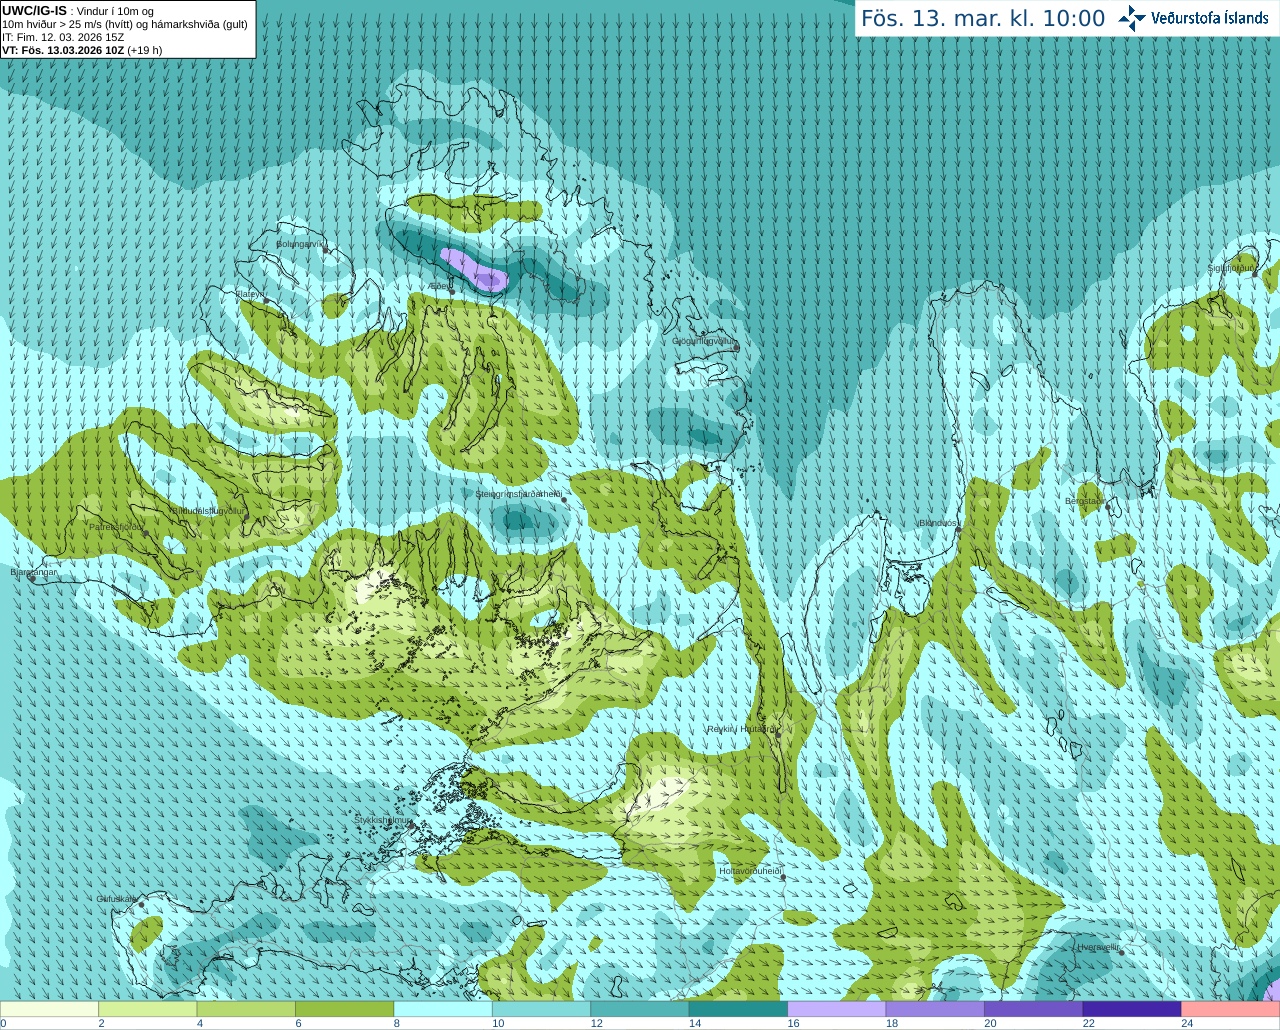1280x1030 pixels.
Task: Click the 4–6 m/s legend swatch
Action: 246,1009
